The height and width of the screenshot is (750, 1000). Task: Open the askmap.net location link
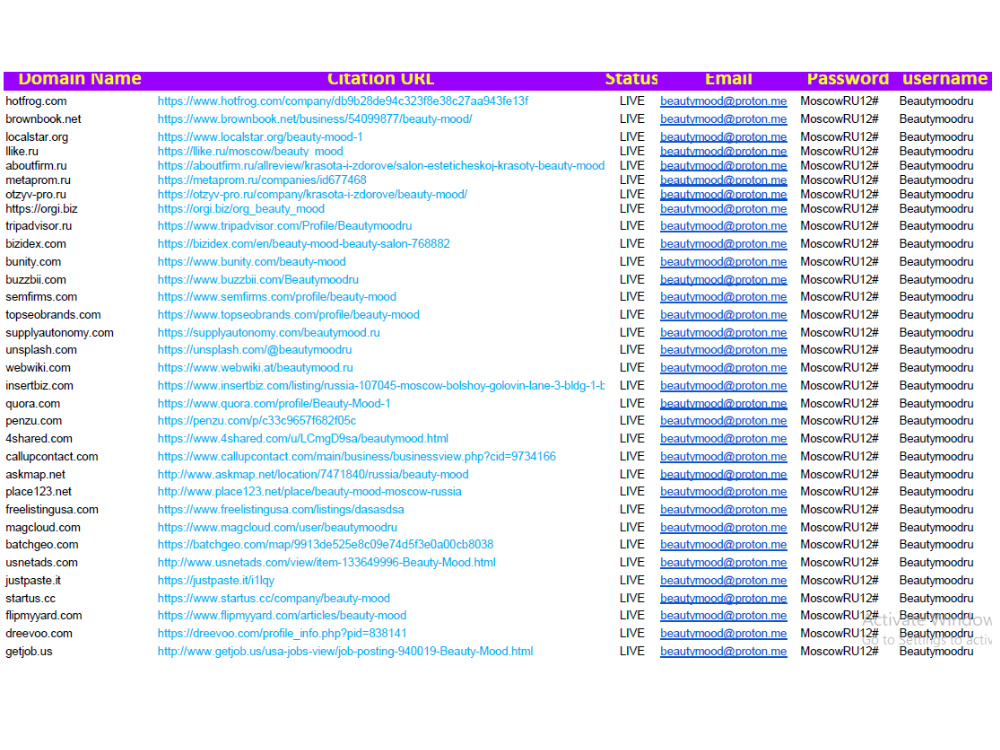click(313, 474)
